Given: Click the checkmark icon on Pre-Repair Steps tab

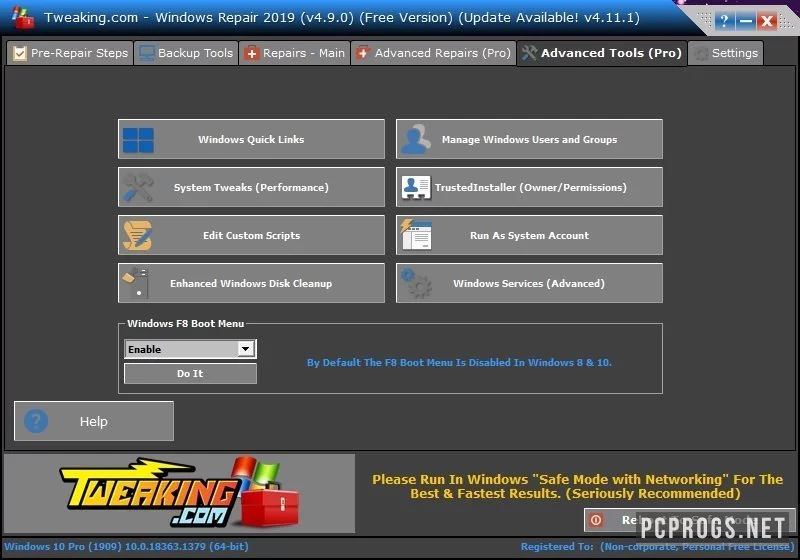Looking at the screenshot, I should (x=19, y=53).
